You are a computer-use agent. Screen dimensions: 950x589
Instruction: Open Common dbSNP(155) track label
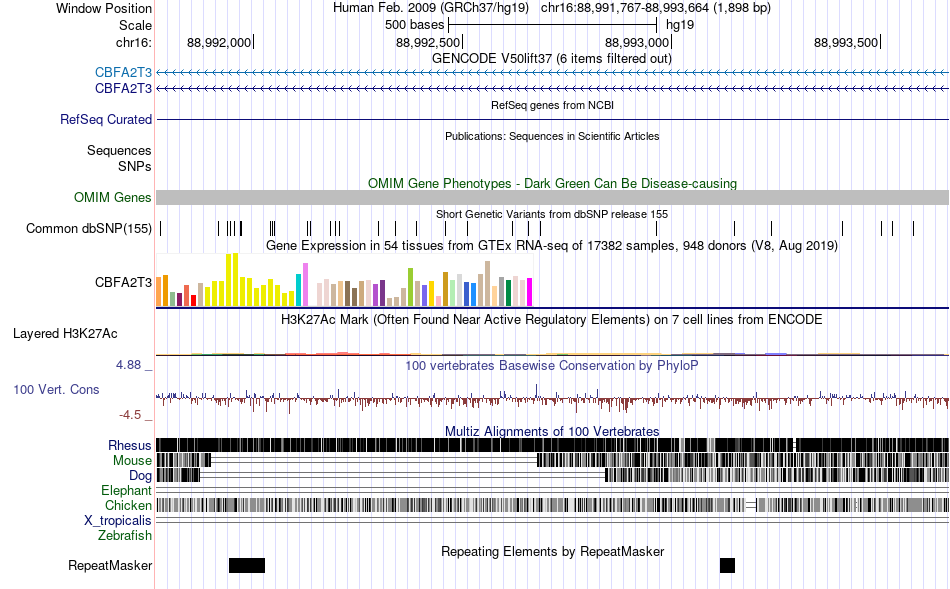pyautogui.click(x=89, y=228)
